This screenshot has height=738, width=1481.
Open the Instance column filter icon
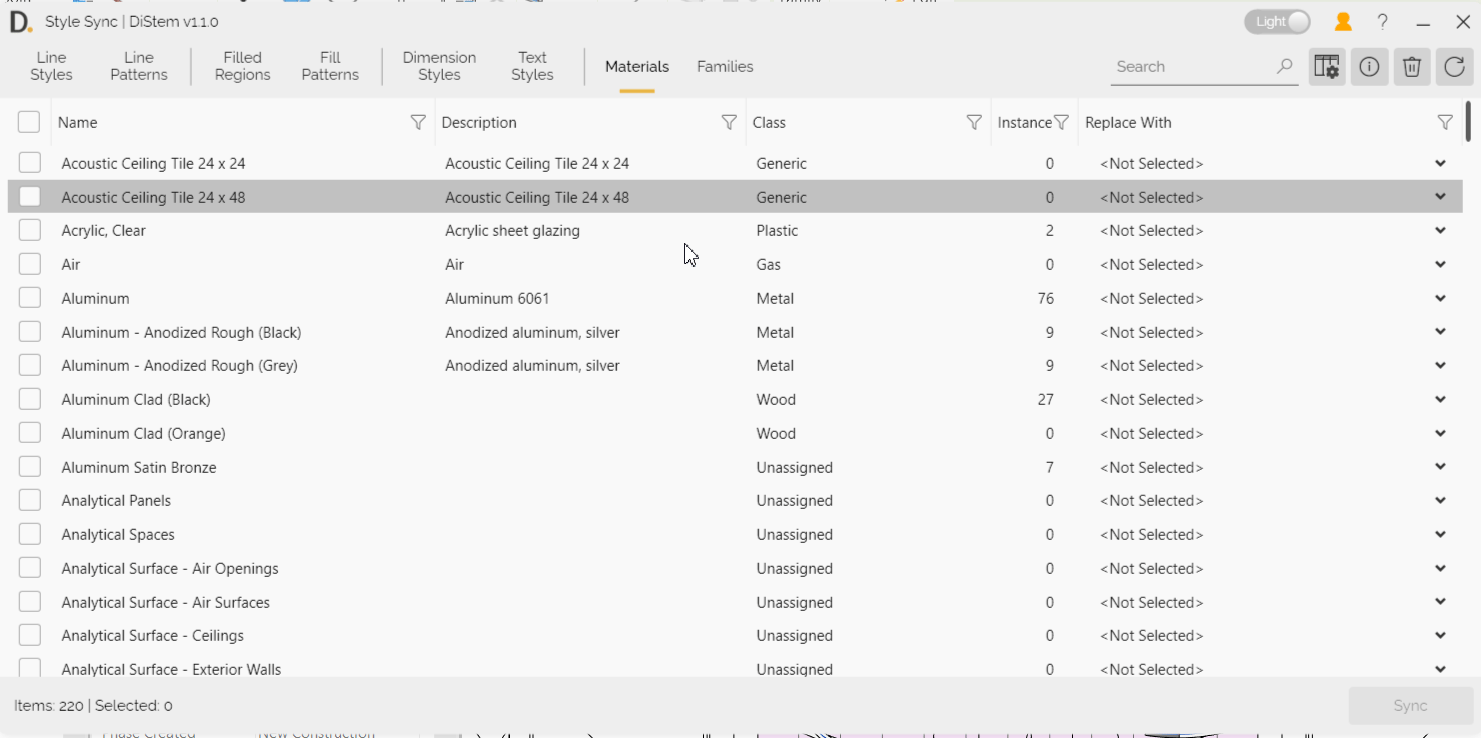(x=1062, y=122)
